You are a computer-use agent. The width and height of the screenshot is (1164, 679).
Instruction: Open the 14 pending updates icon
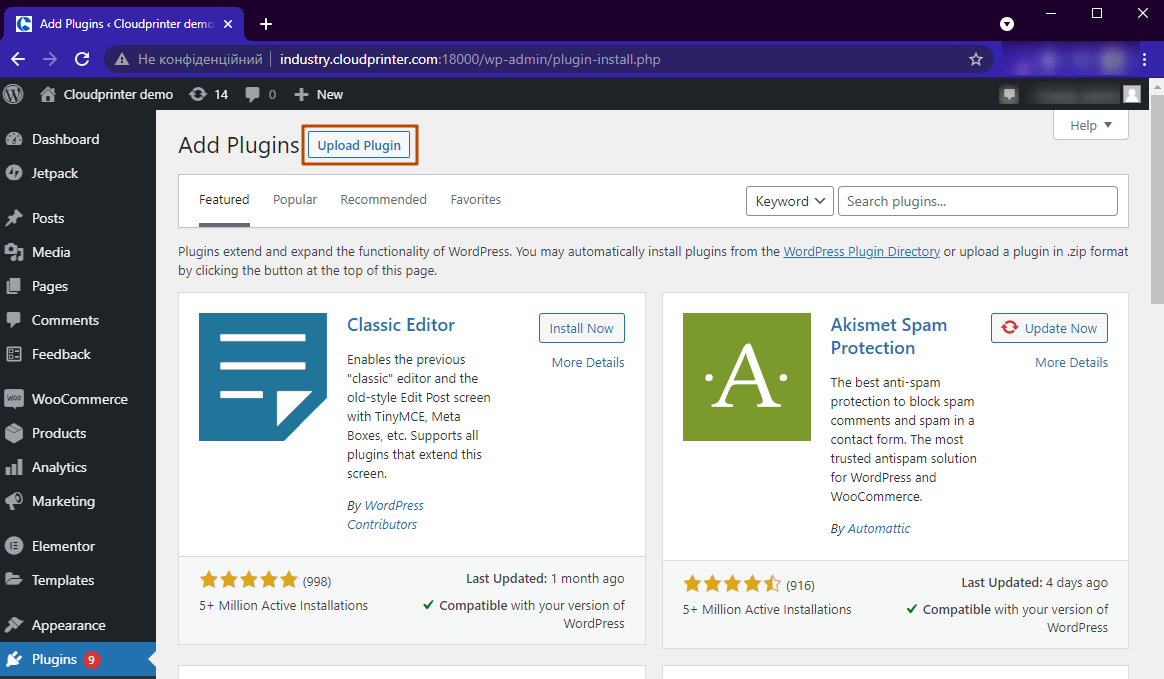pyautogui.click(x=197, y=94)
